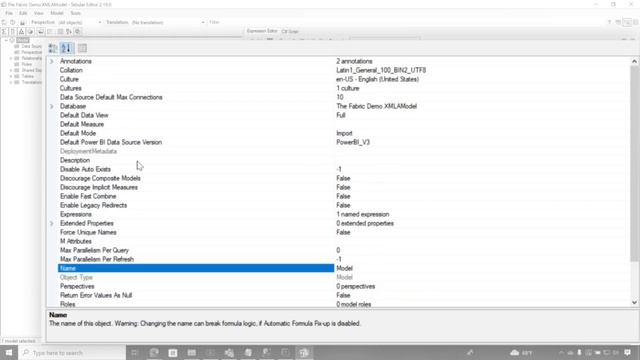The image size is (640, 360).
Task: Click the first pinned taskbar app after Task View
Action: [x=154, y=353]
